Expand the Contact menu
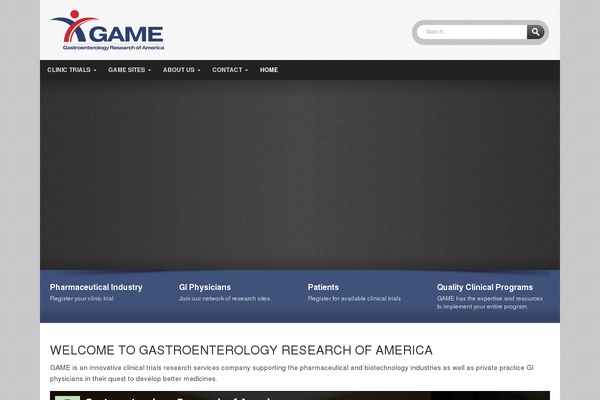Viewport: 600px width, 400px height. coord(230,70)
